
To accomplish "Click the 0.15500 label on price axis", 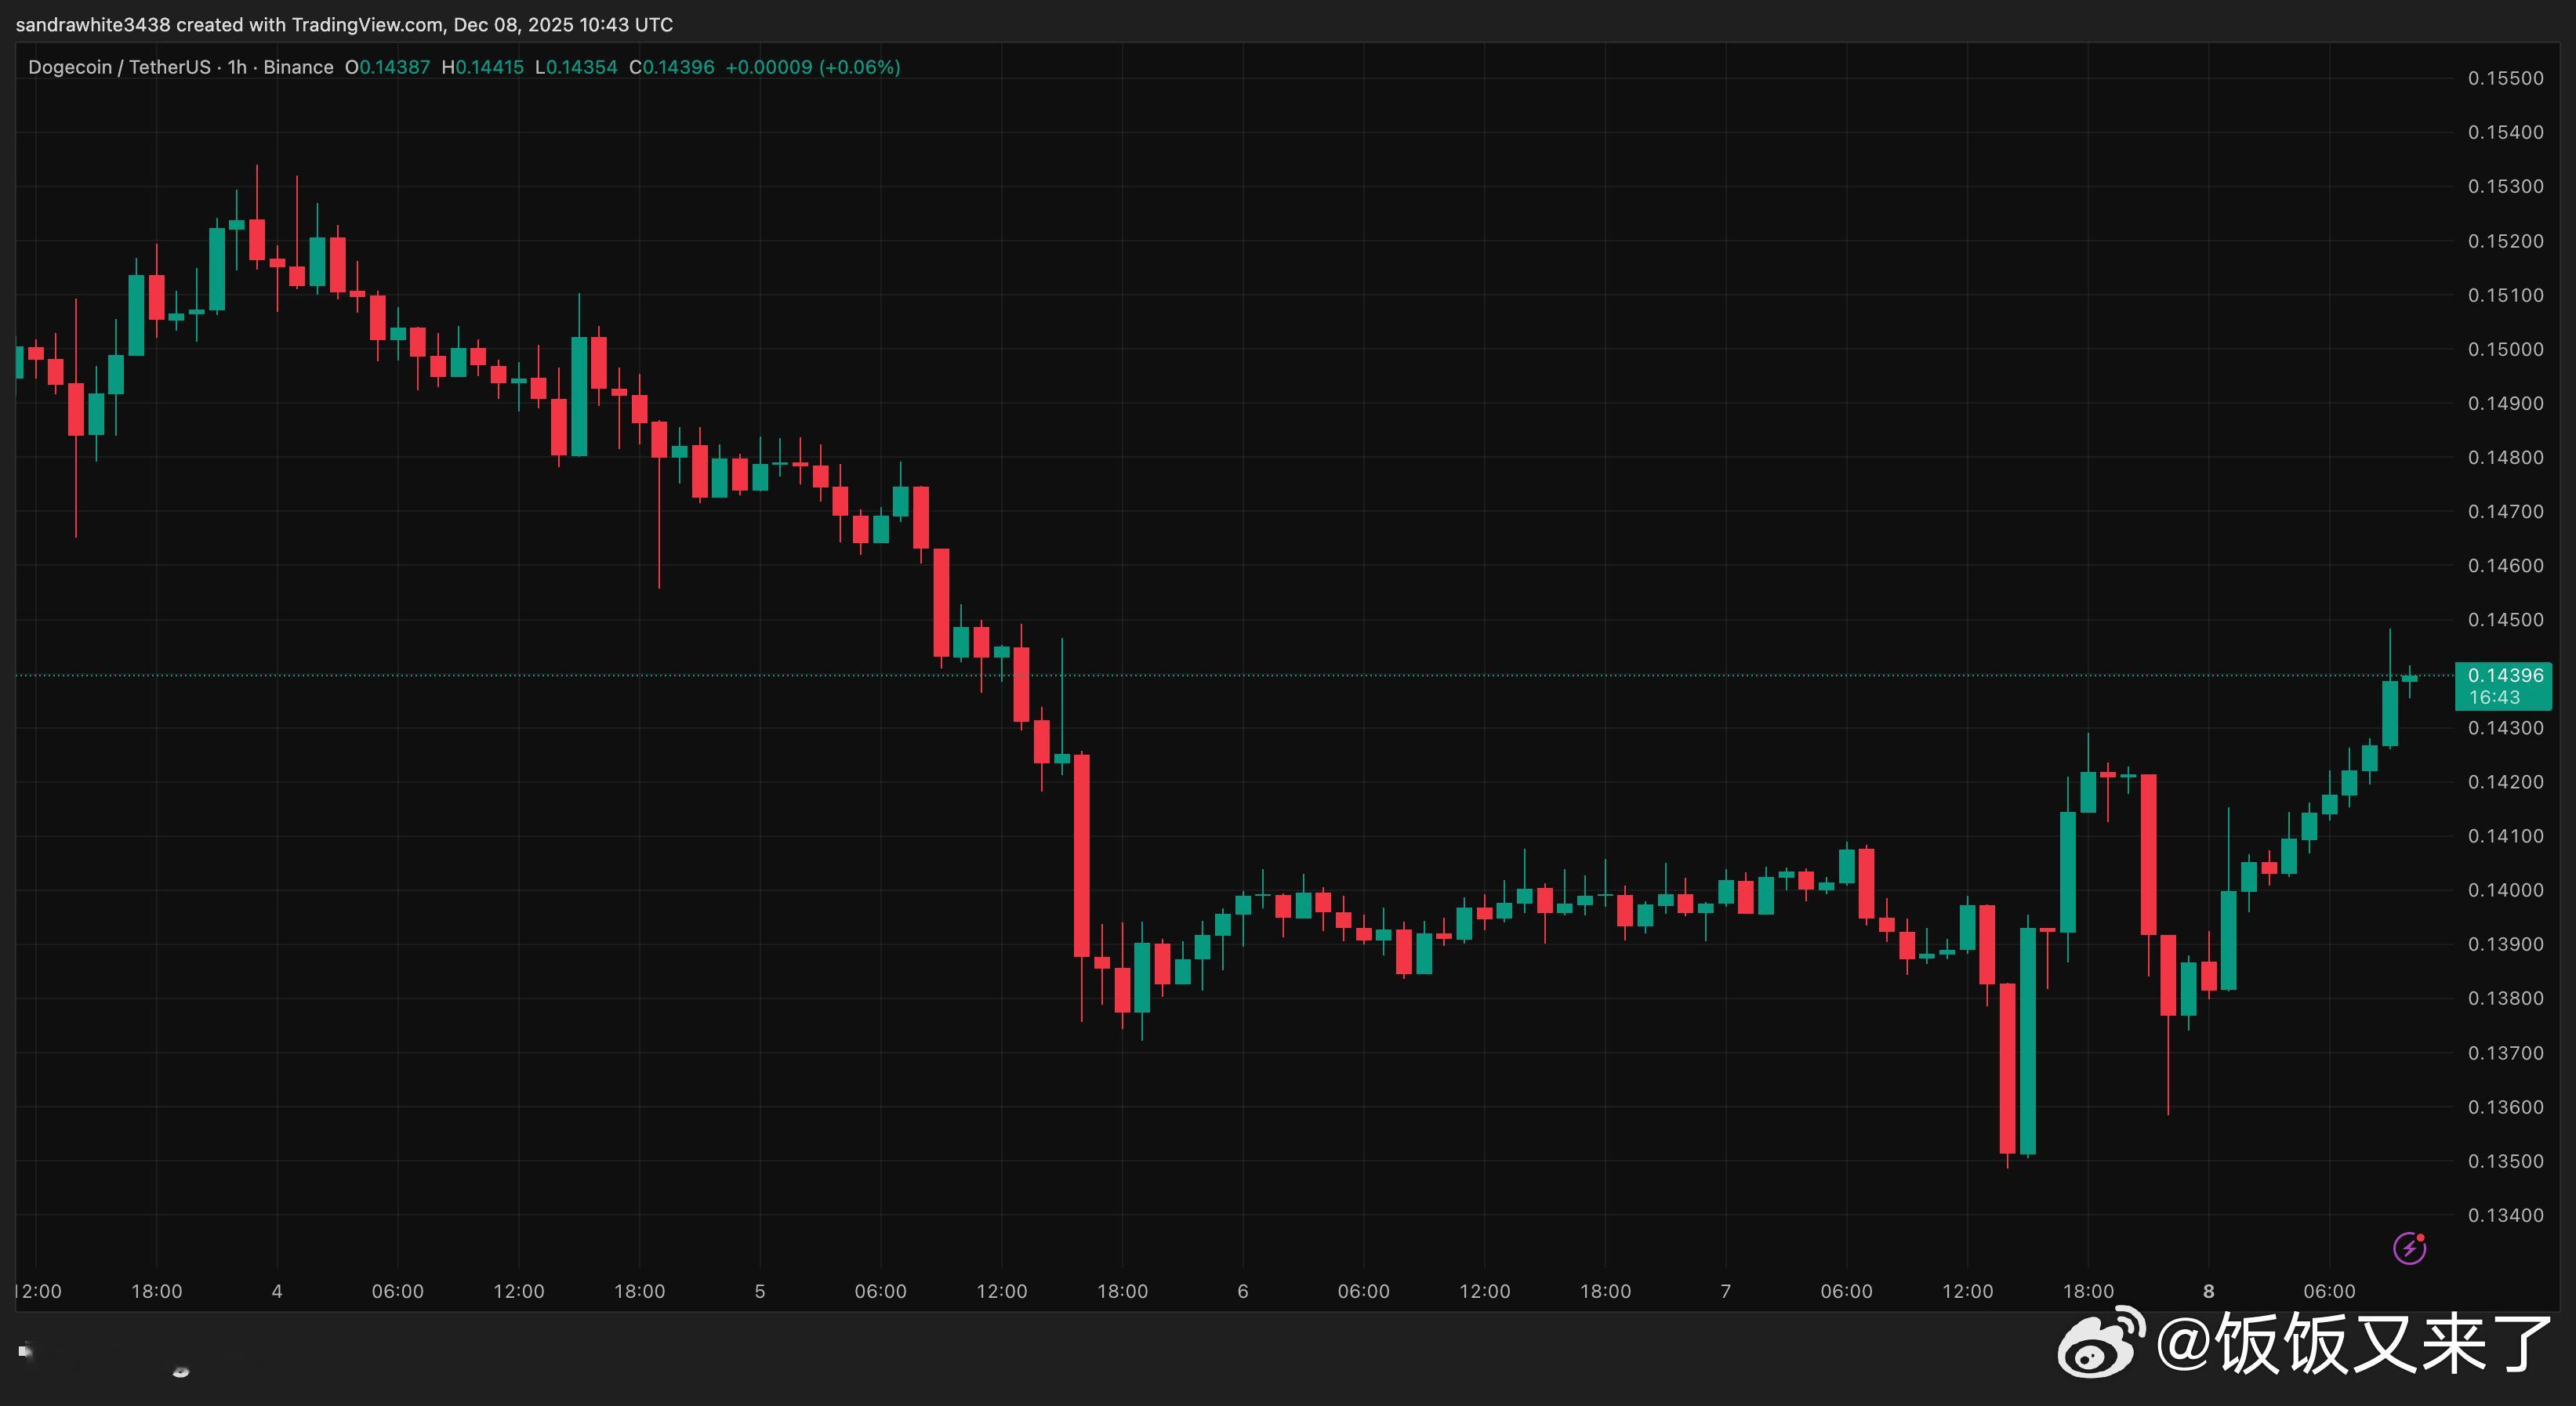I will click(2505, 78).
